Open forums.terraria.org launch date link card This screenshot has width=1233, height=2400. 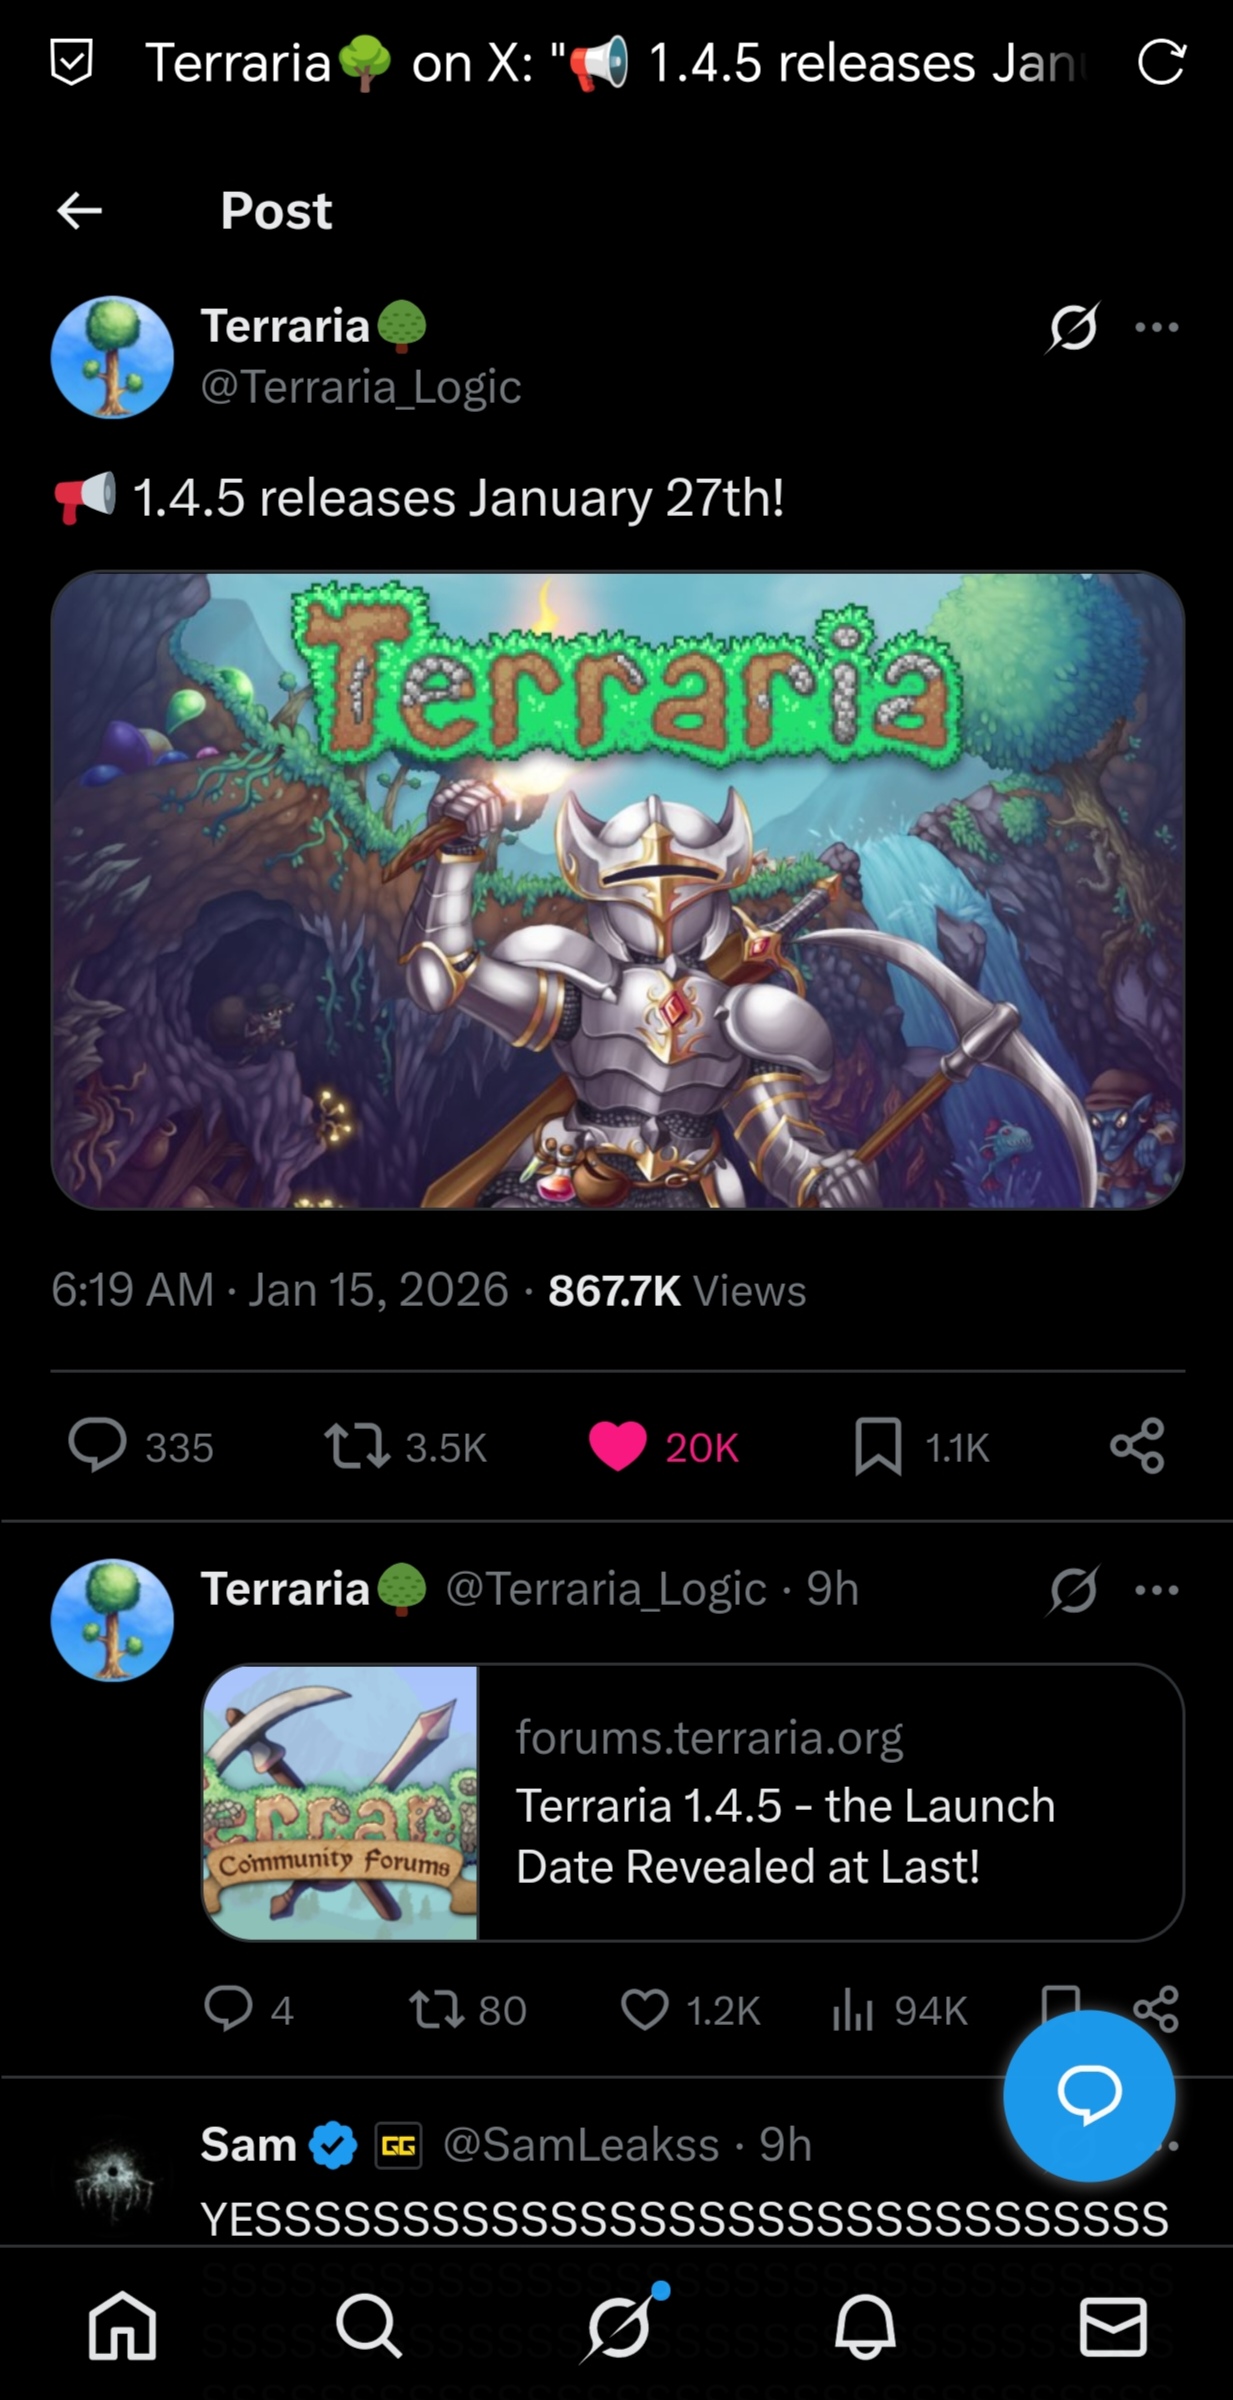(x=693, y=1802)
